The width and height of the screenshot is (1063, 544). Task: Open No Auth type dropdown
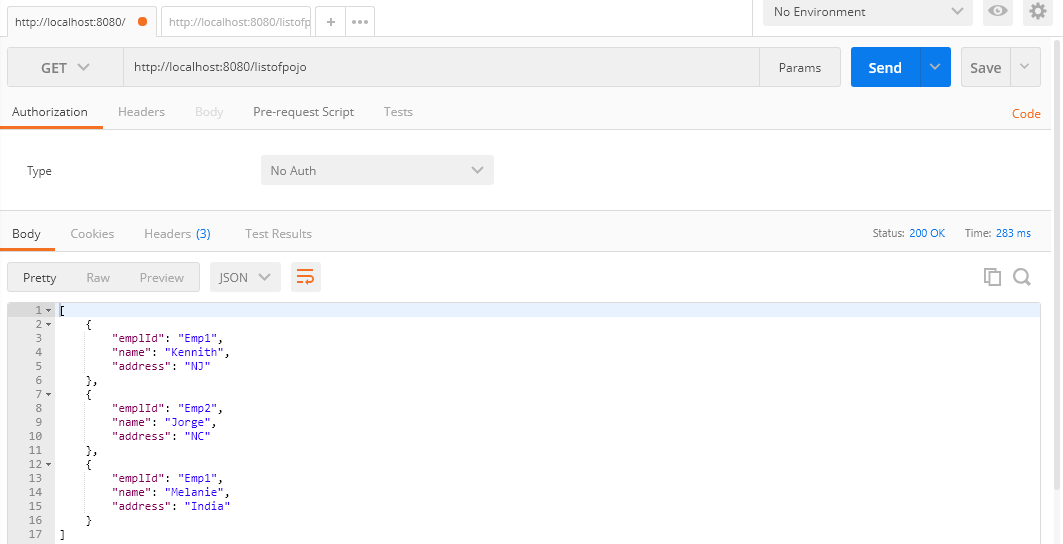377,170
